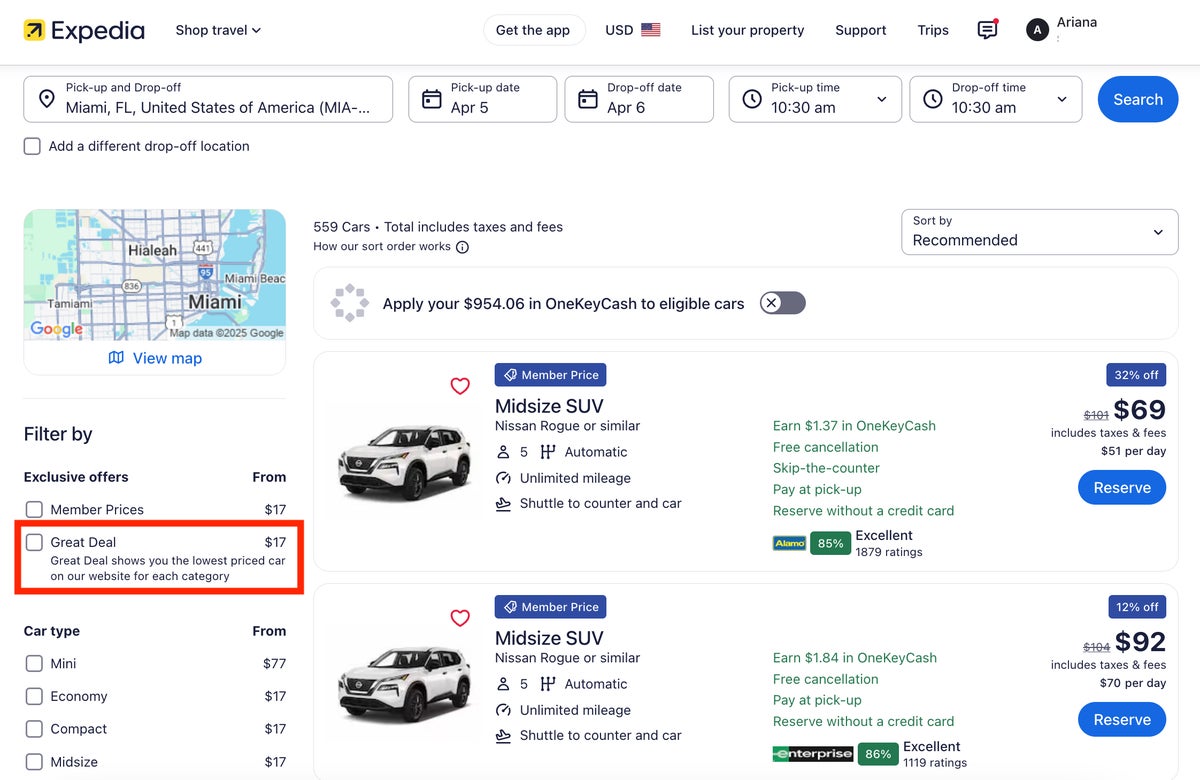Click the location pin icon in pick-up field
Screen dimensions: 1200x780
click(46, 99)
